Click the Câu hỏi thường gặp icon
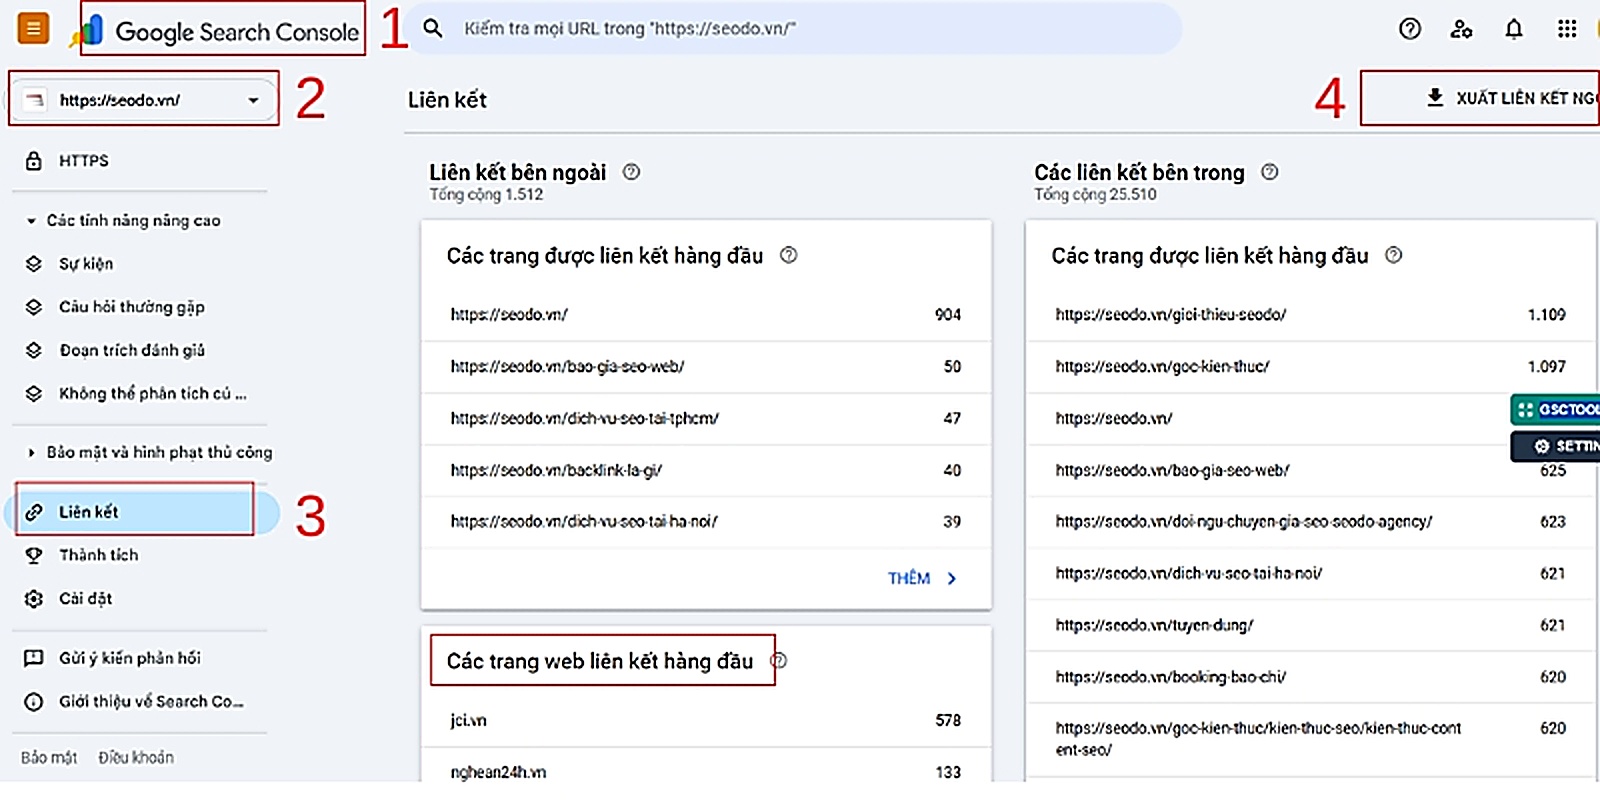This screenshot has height=800, width=1600. click(x=34, y=307)
